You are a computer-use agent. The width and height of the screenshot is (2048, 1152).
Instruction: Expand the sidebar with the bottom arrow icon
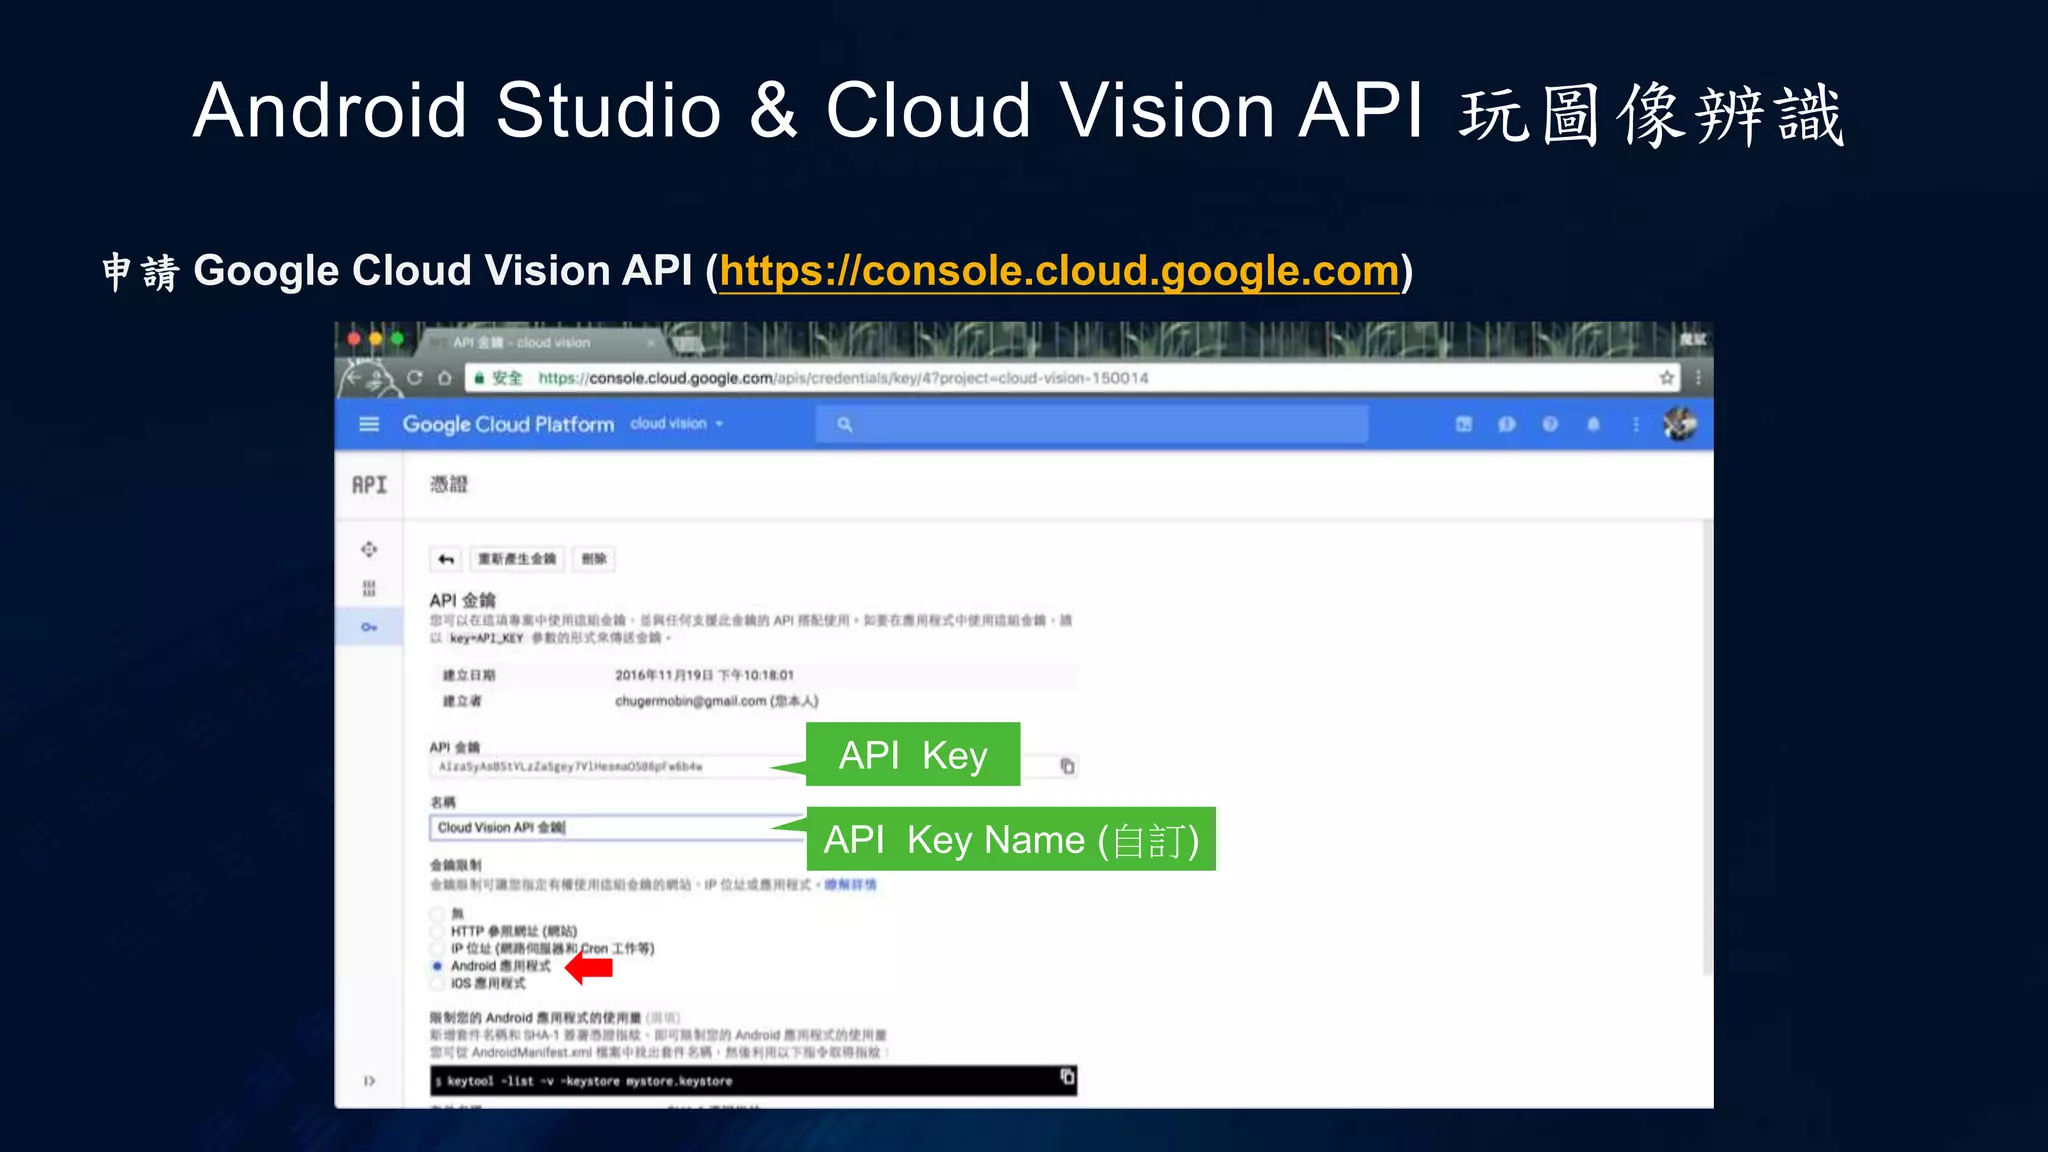click(369, 1081)
